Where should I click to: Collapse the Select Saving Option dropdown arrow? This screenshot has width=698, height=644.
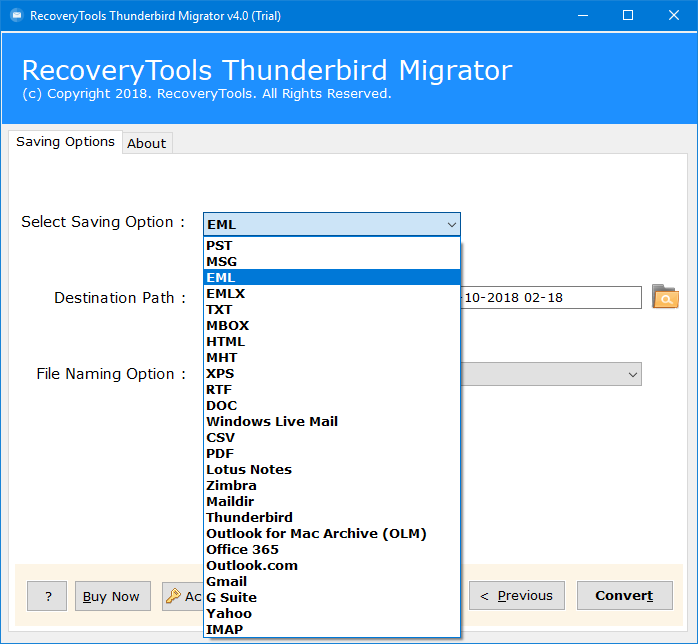(x=451, y=225)
